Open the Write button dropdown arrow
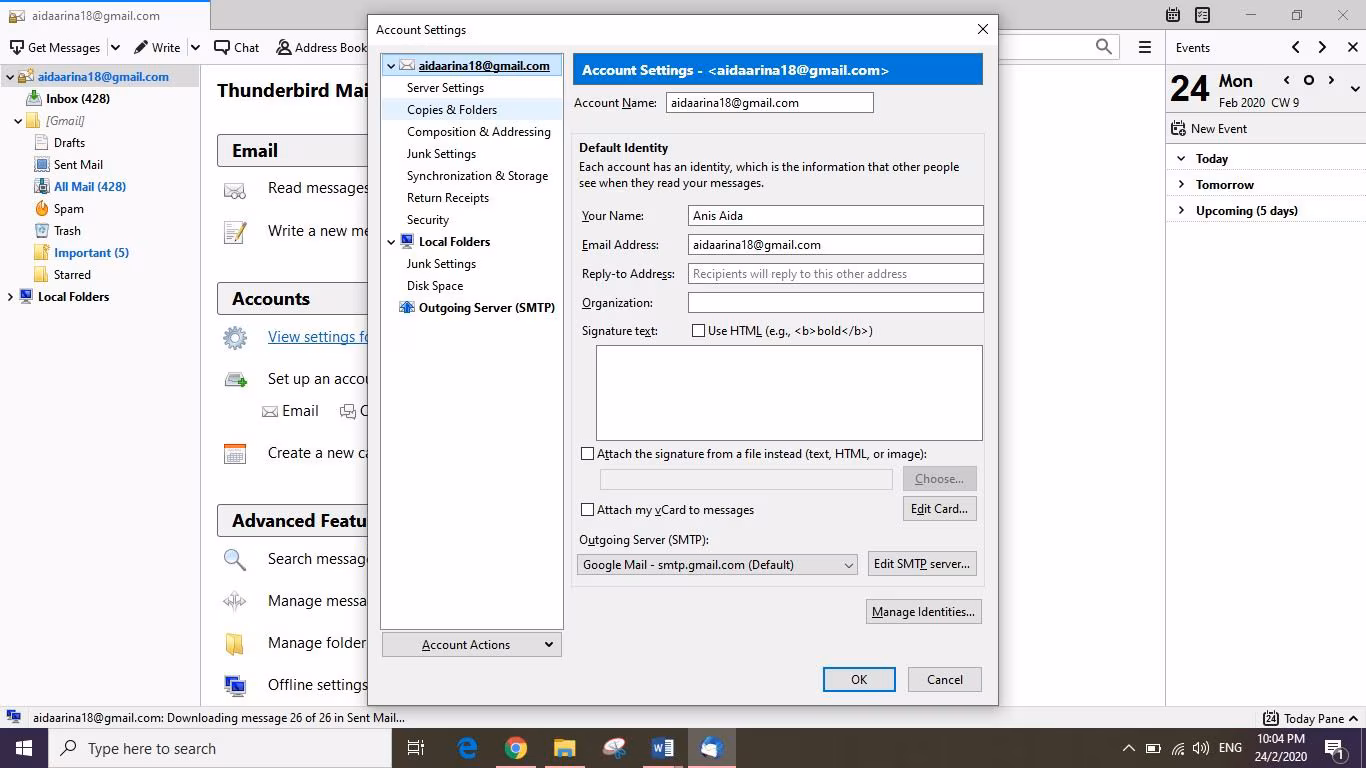Viewport: 1366px width, 768px height. pos(195,47)
